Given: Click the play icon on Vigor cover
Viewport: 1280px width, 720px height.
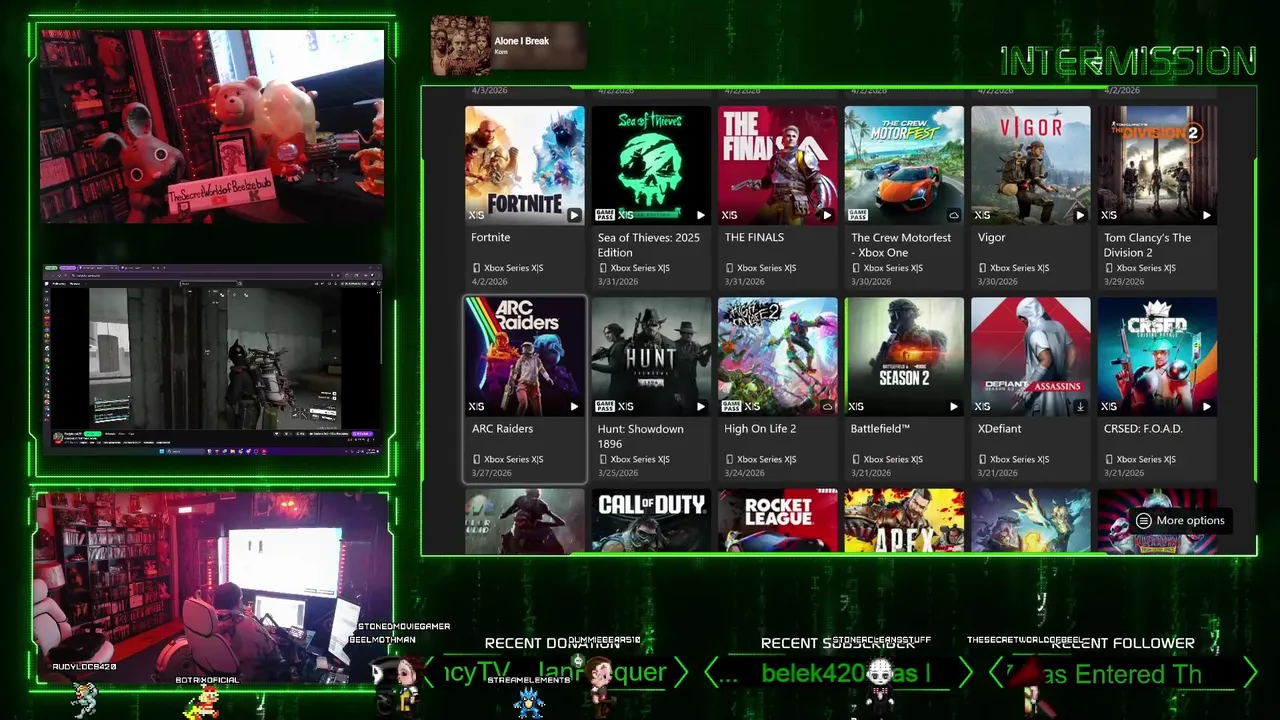Looking at the screenshot, I should tap(1080, 215).
